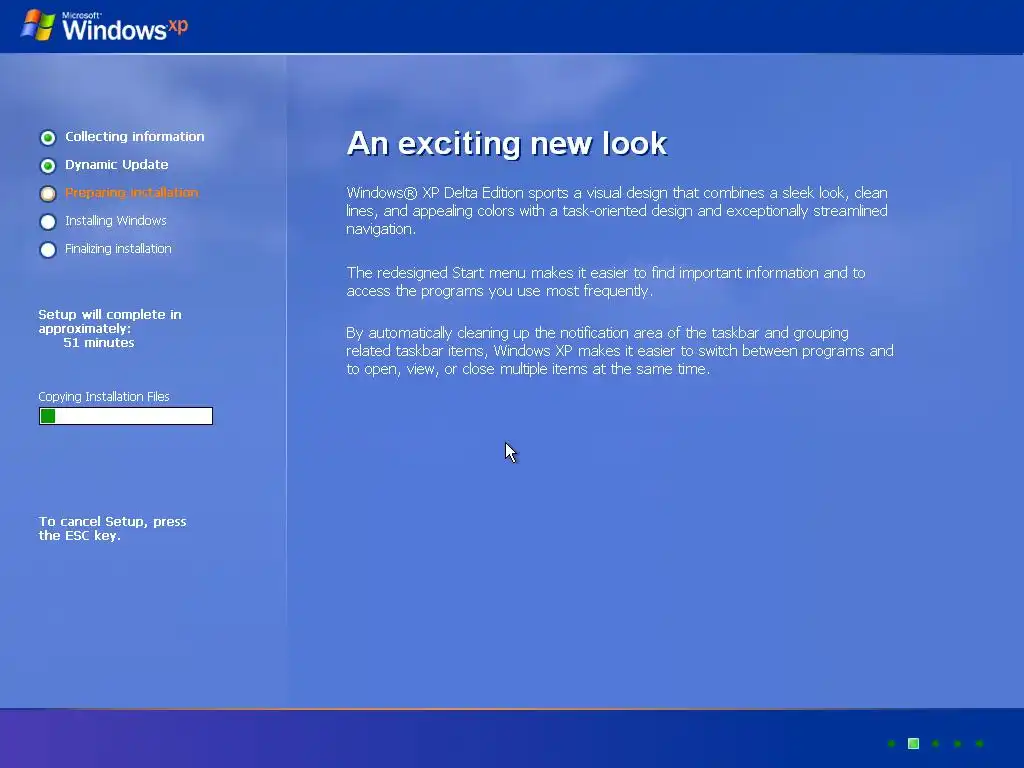
Task: Click the Finalizing installation step bullet
Action: pos(48,249)
